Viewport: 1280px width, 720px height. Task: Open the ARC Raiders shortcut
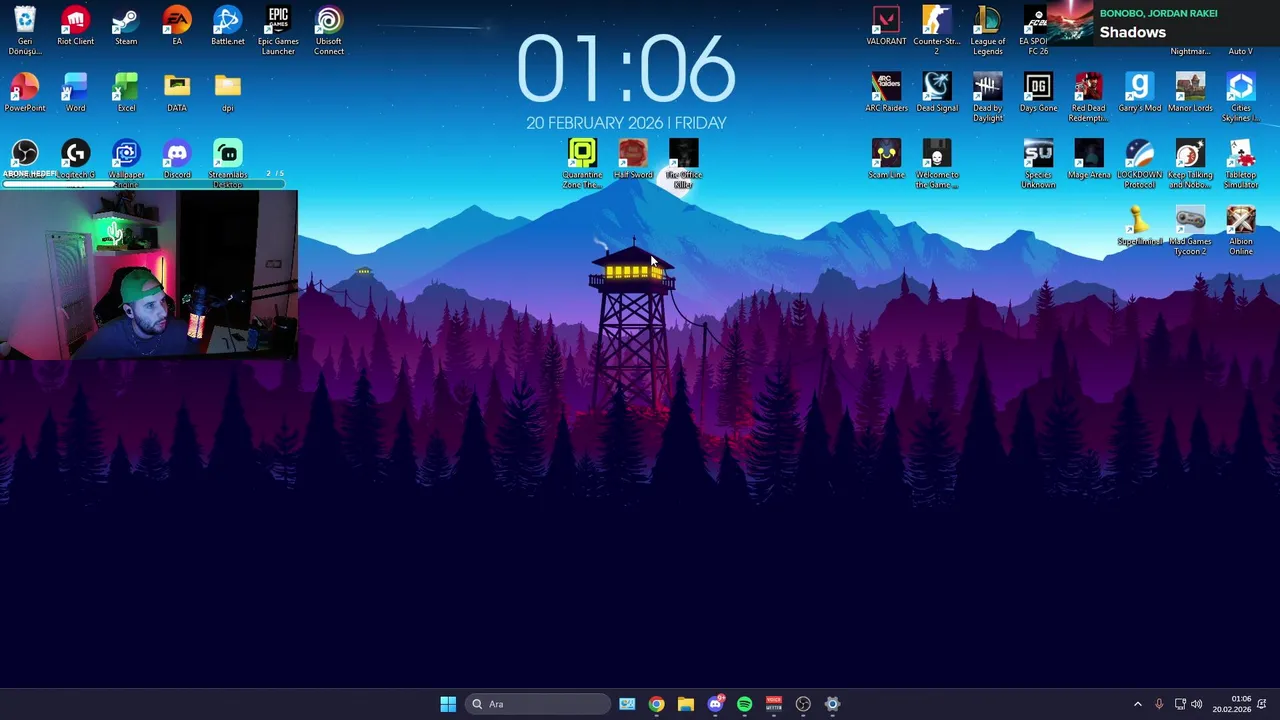886,92
